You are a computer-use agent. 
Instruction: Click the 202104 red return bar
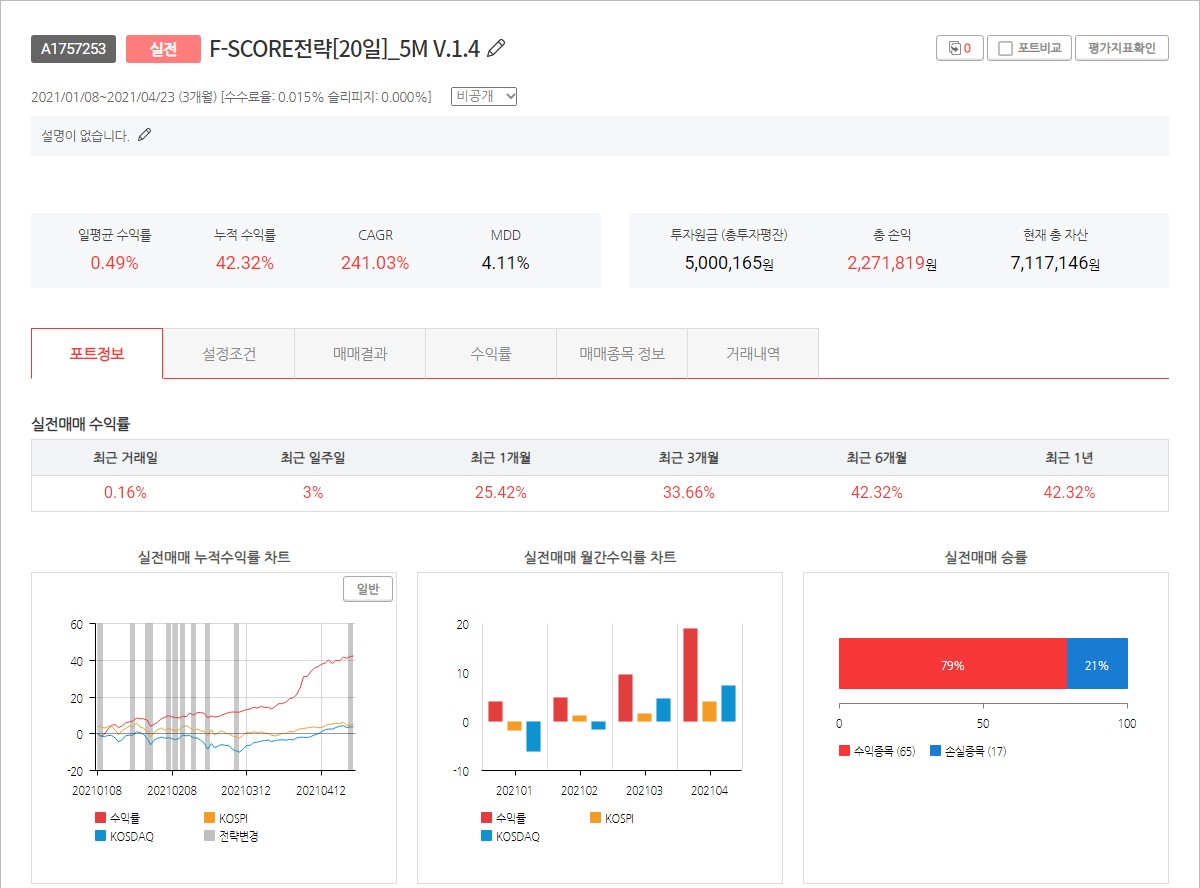click(690, 675)
